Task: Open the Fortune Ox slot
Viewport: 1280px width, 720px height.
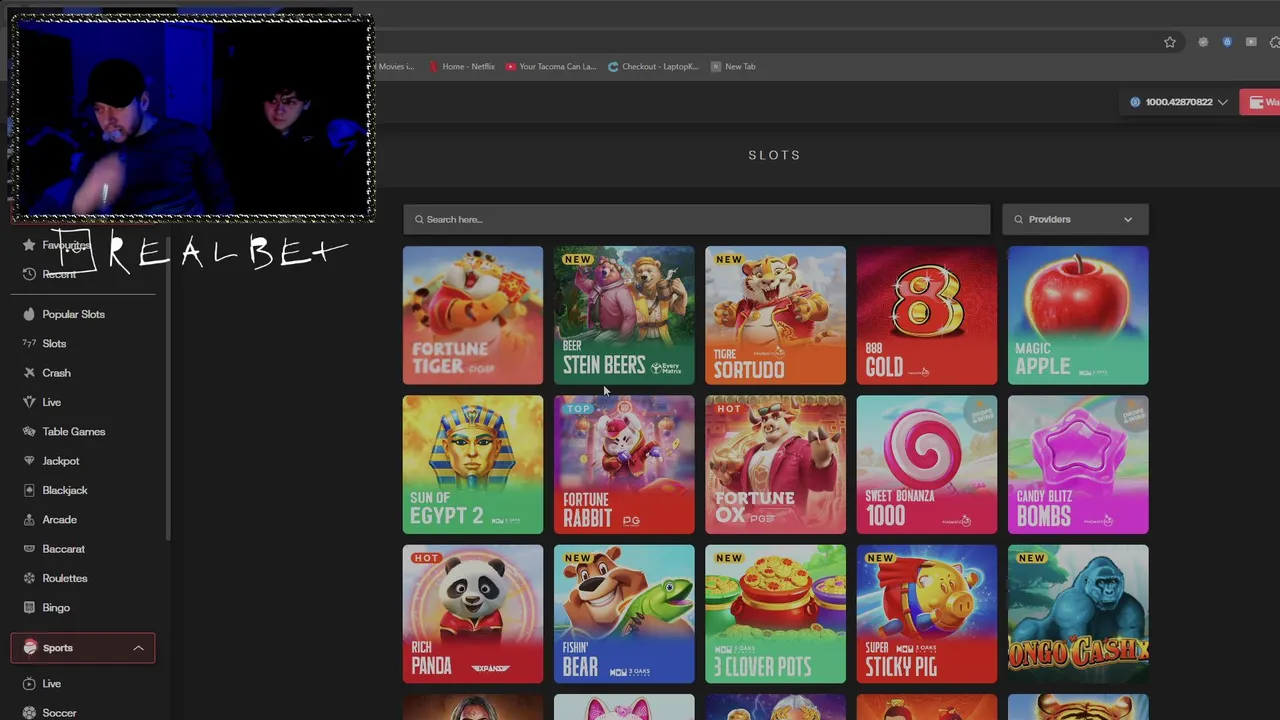Action: coord(775,464)
